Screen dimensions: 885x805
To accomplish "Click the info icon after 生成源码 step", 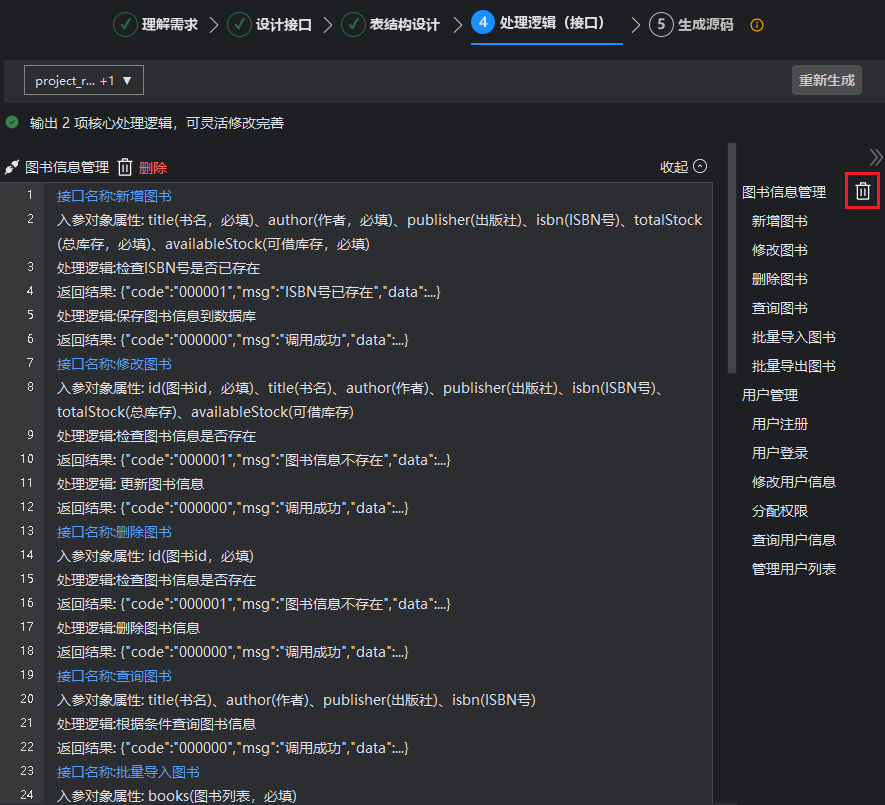I will click(x=757, y=25).
